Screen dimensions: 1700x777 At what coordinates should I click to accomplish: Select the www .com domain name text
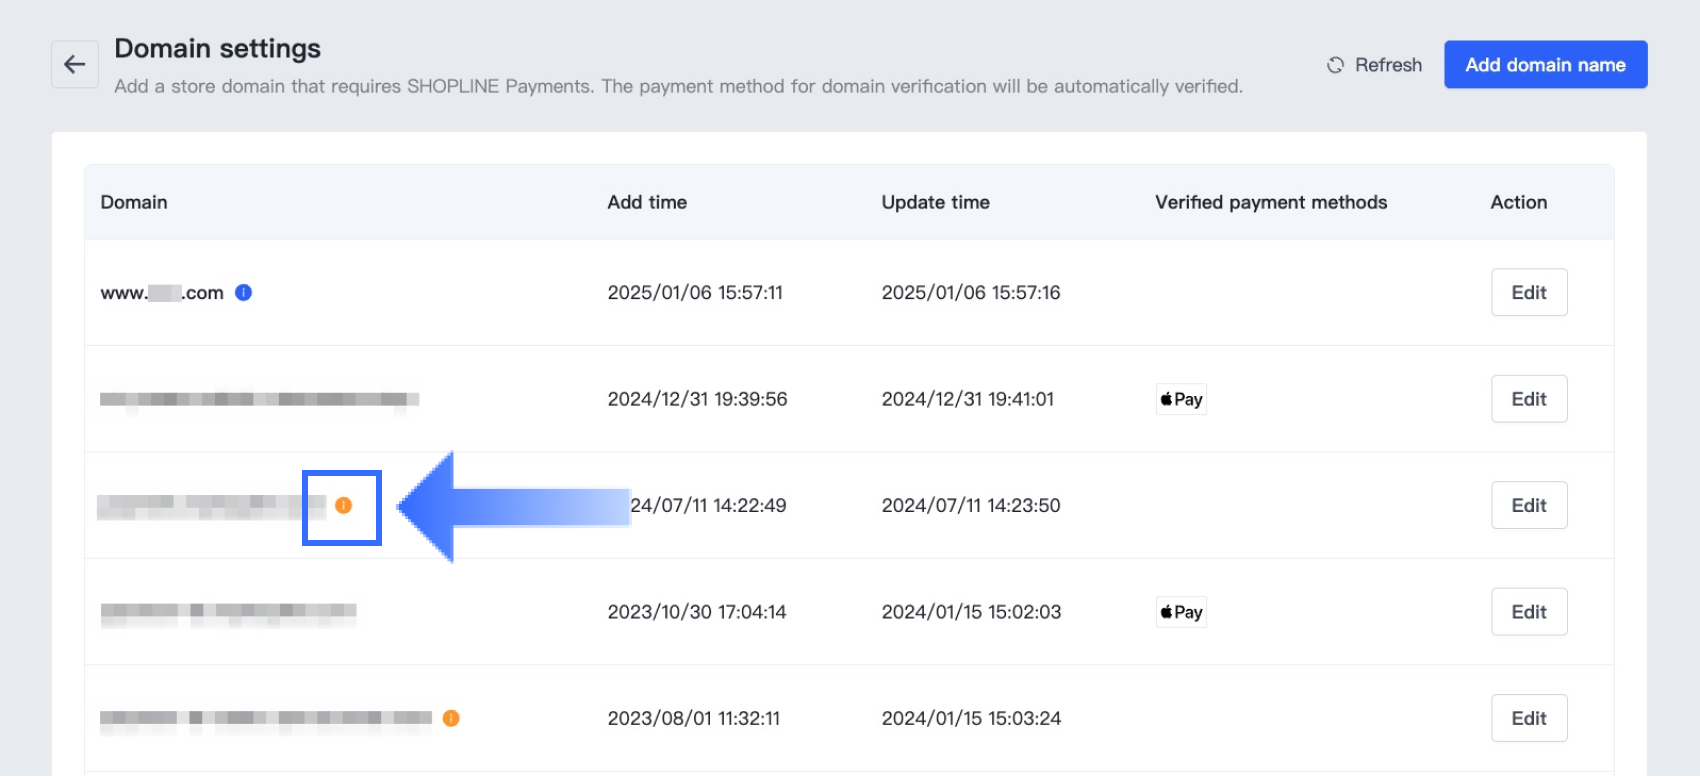click(x=162, y=293)
